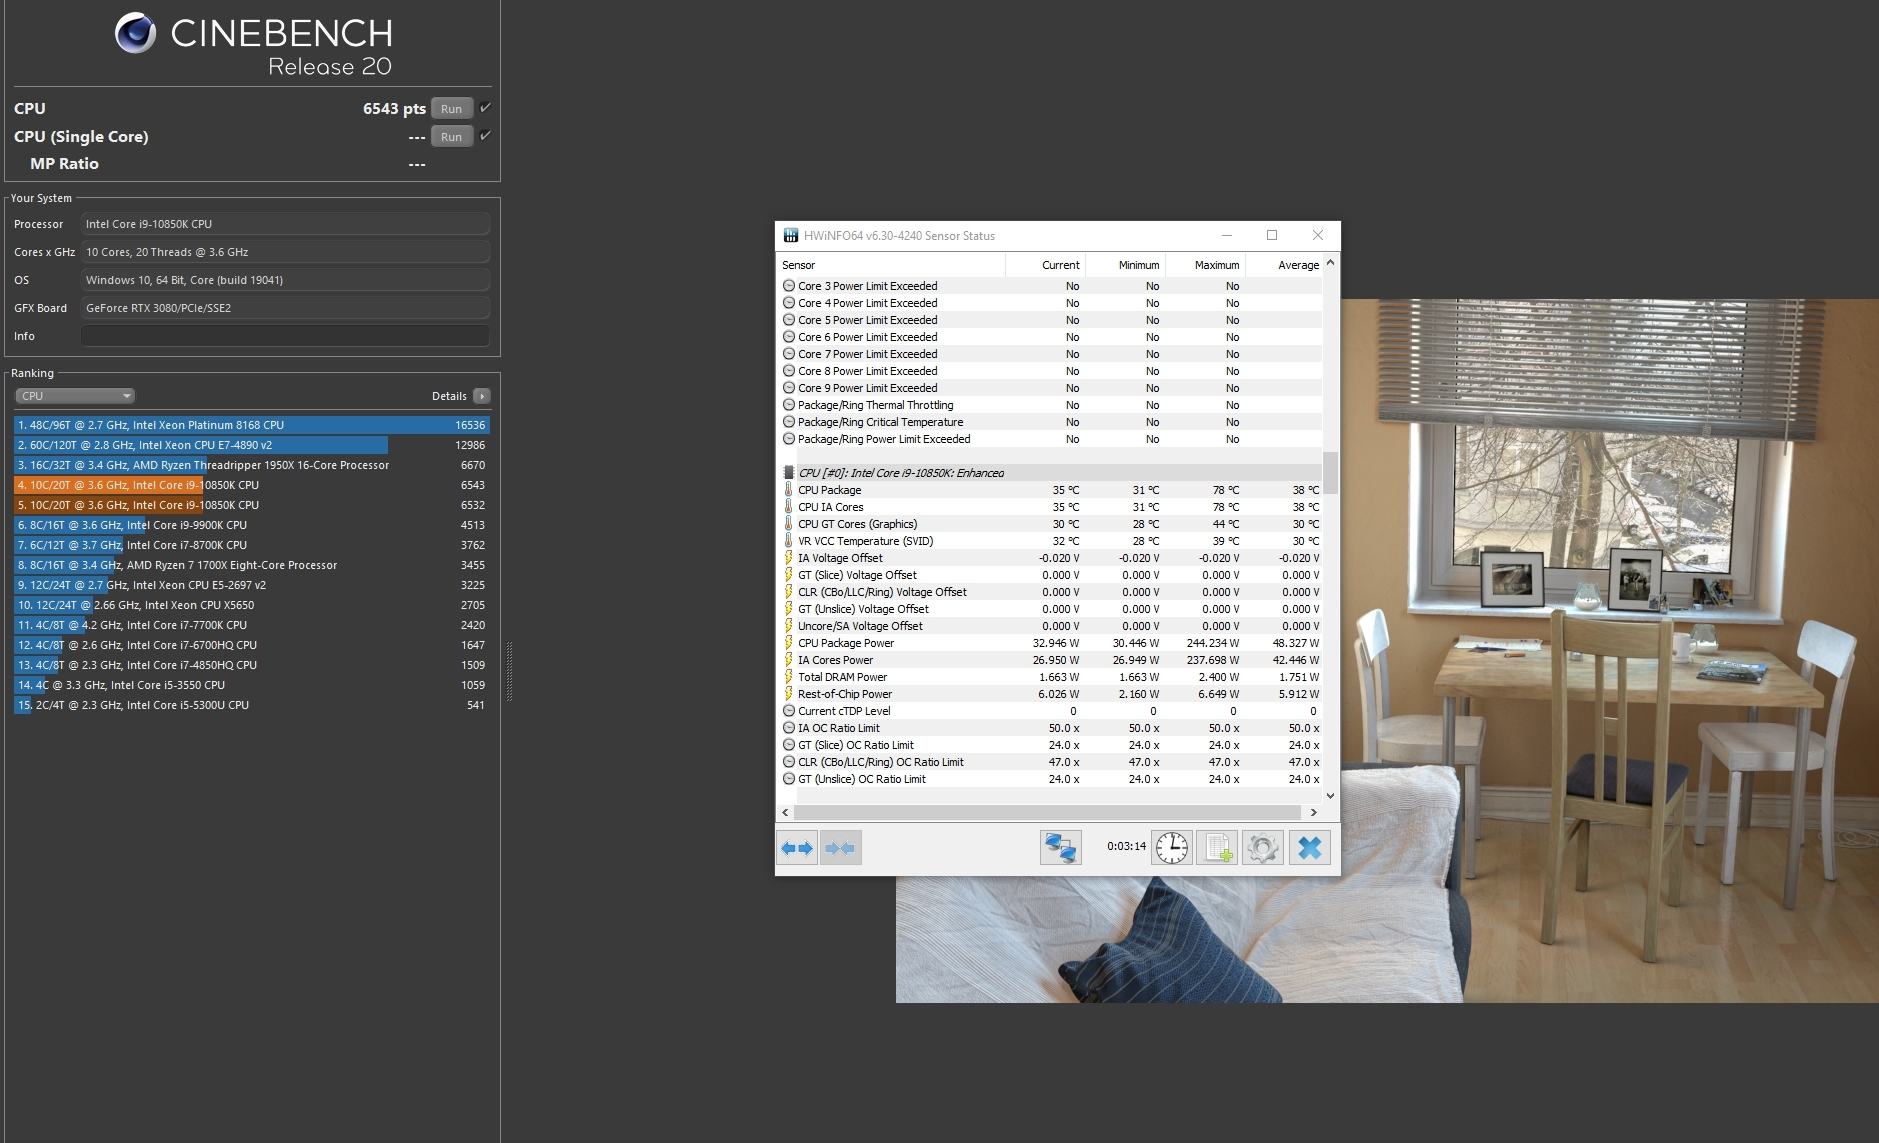Select the CPU Package Power row
Image resolution: width=1879 pixels, height=1143 pixels.
(1050, 643)
